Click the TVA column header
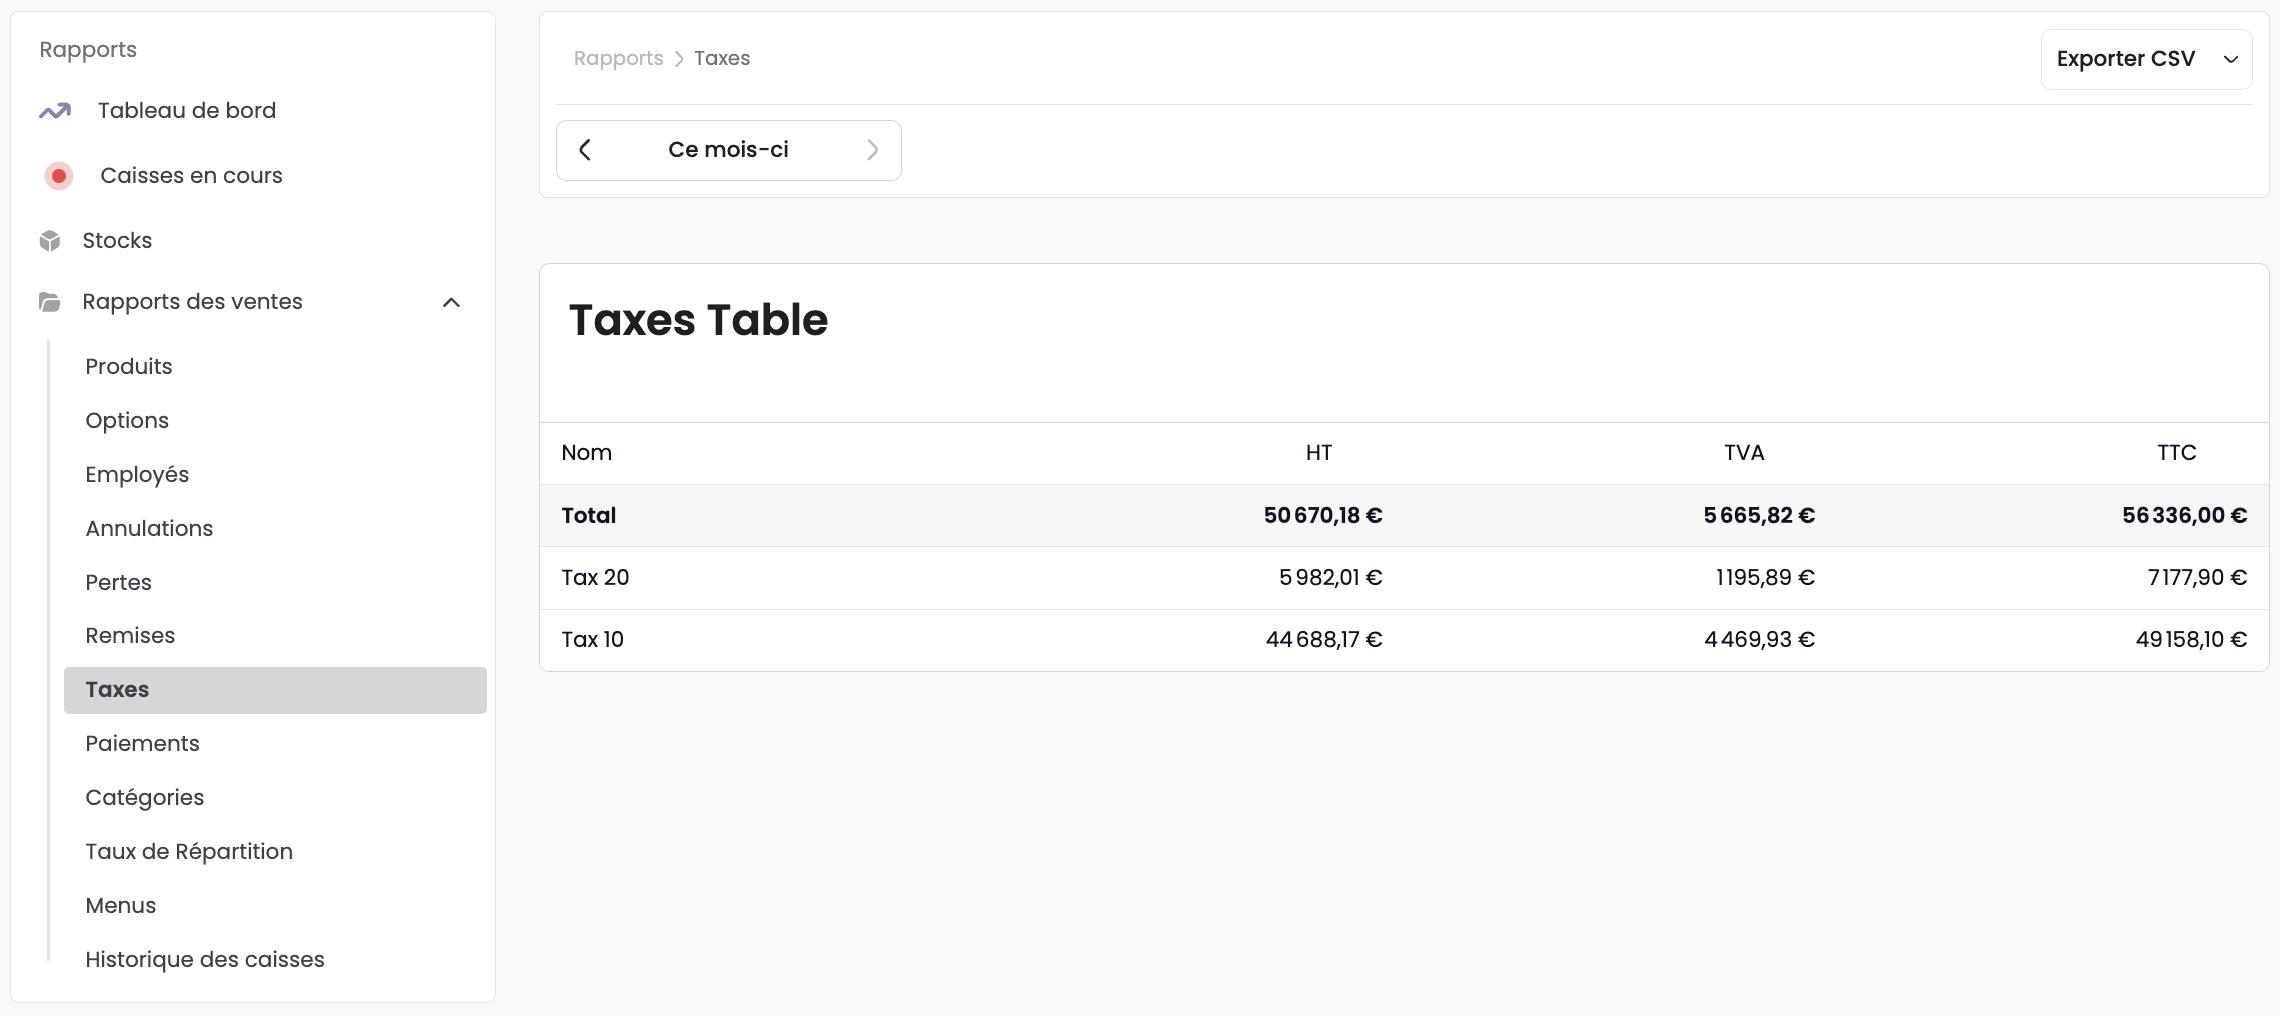The image size is (2280, 1016). 1744,452
